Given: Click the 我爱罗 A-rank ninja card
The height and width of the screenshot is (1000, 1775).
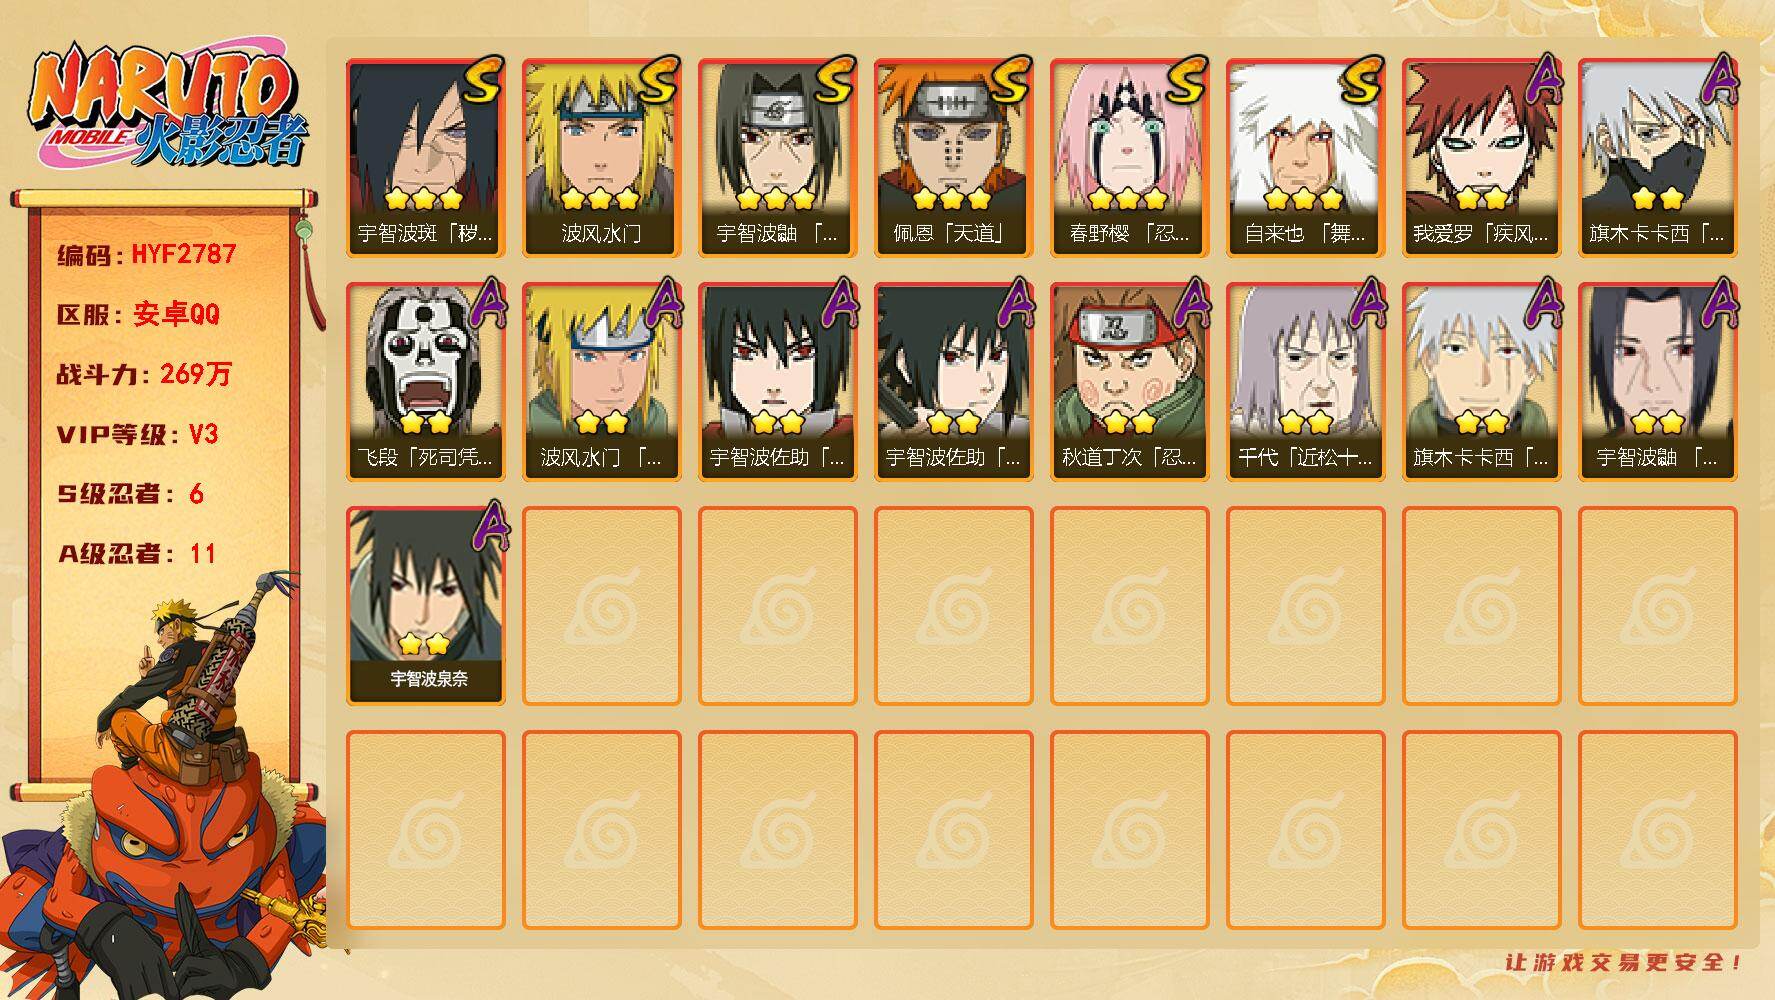Looking at the screenshot, I should (x=1481, y=158).
